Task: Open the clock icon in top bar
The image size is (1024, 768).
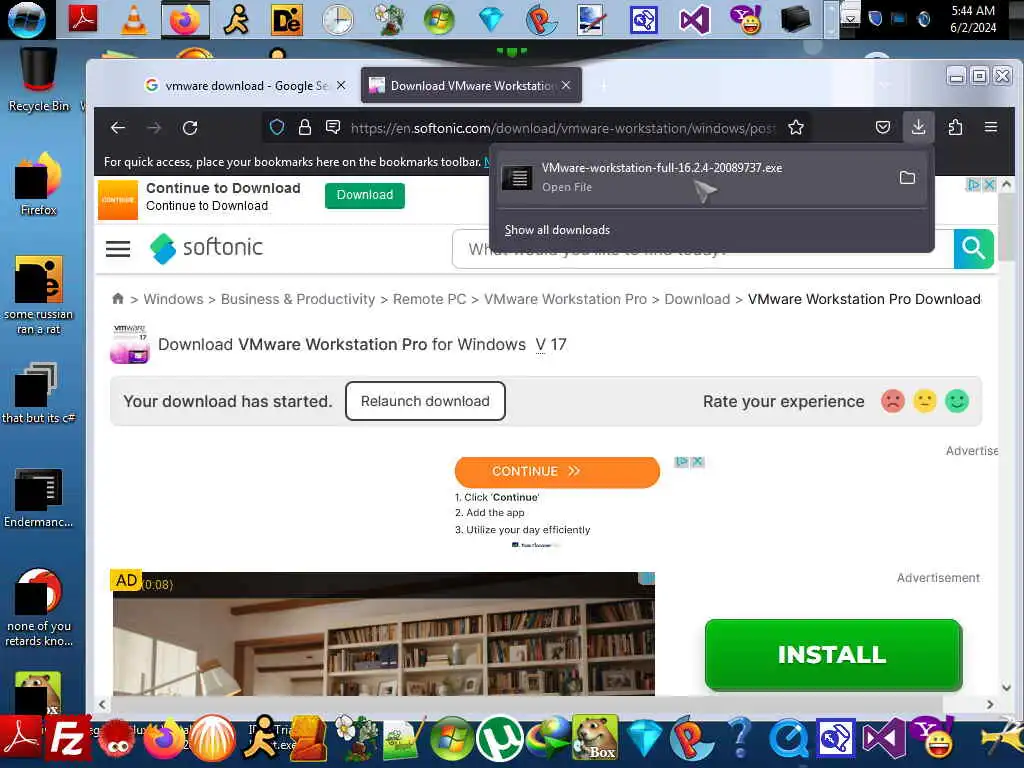Action: pos(338,20)
